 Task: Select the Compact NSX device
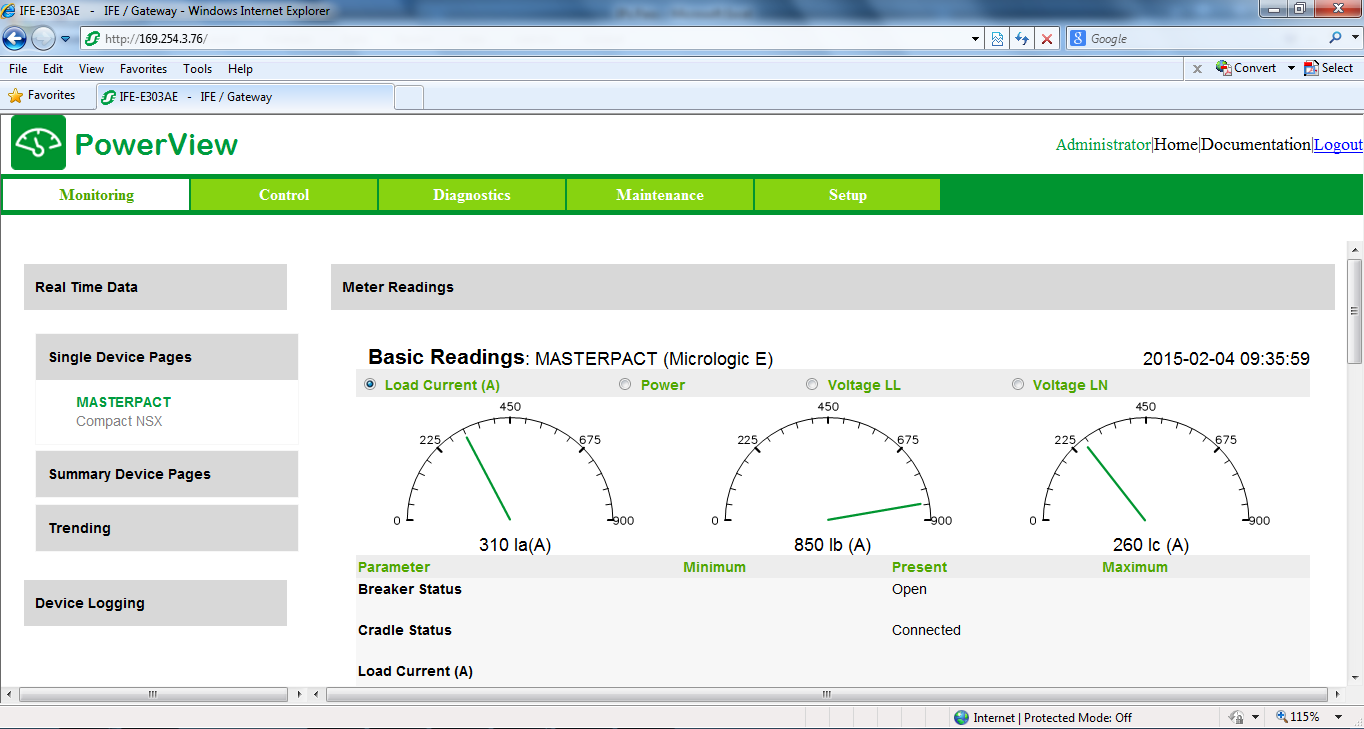pyautogui.click(x=119, y=421)
